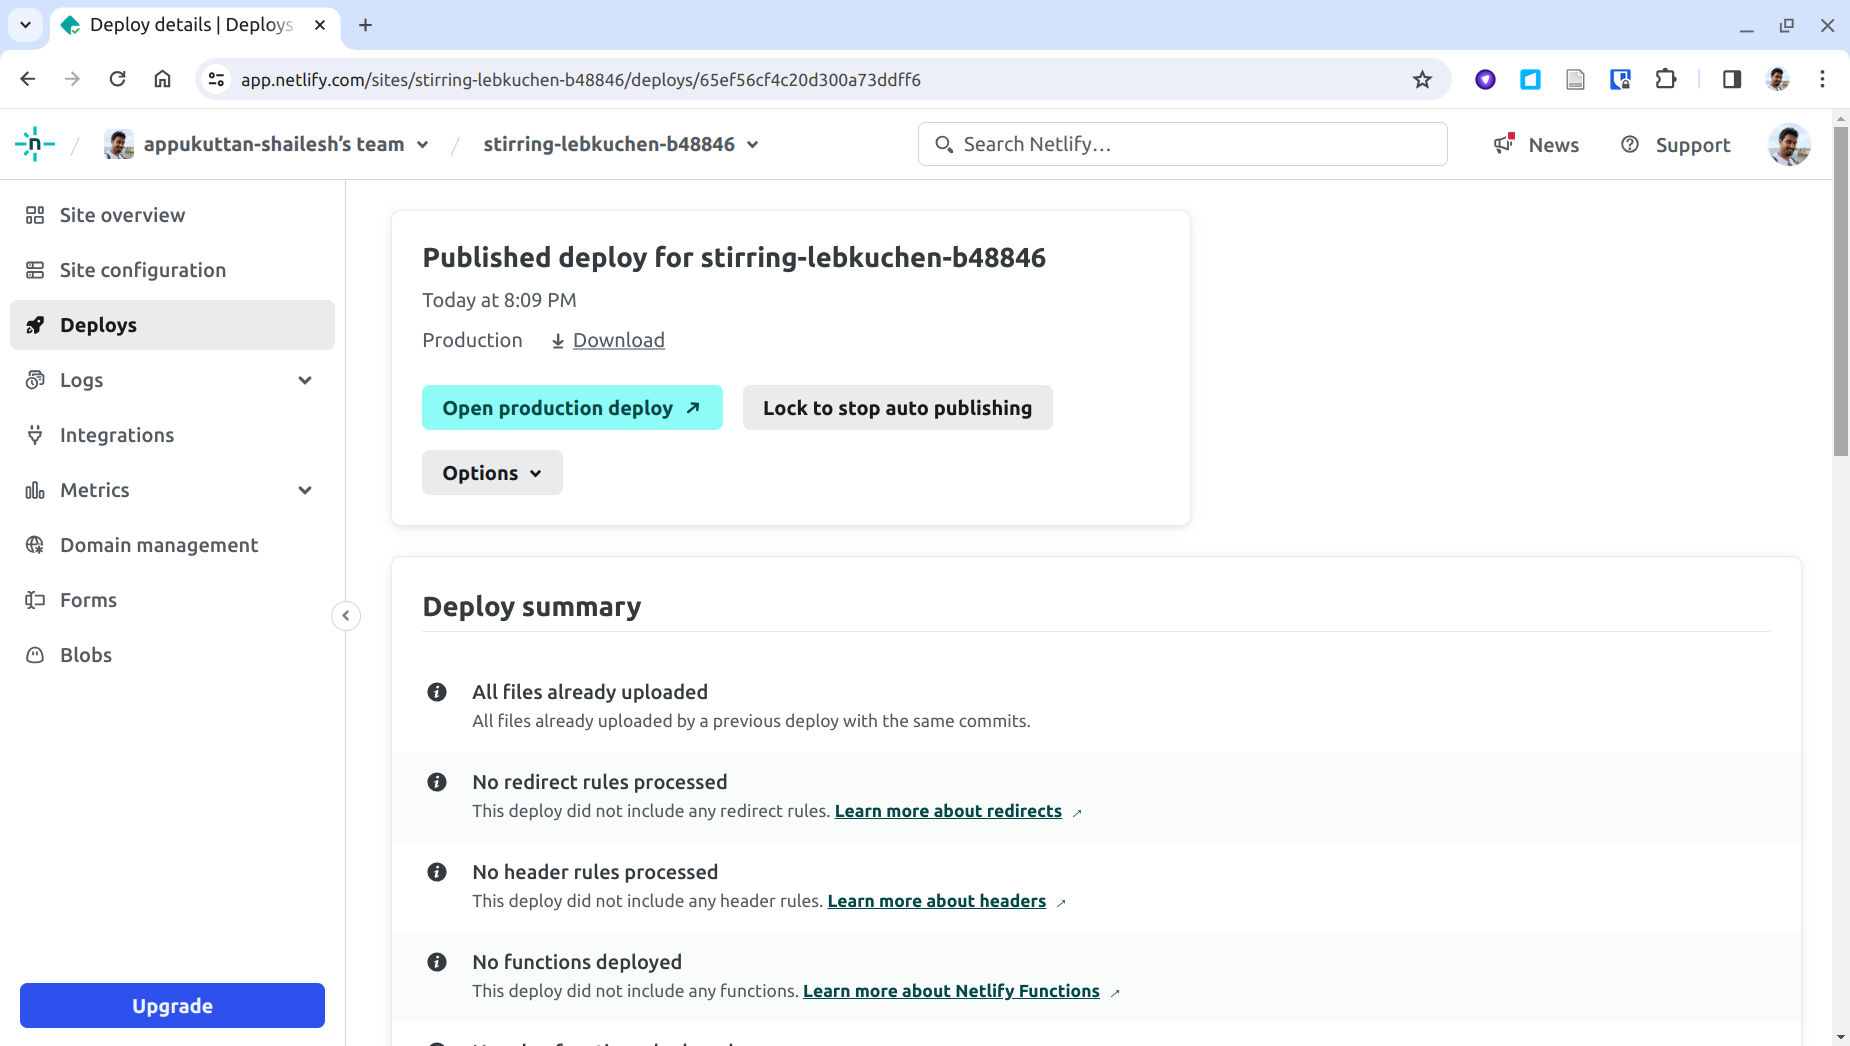This screenshot has height=1046, width=1850.
Task: Click the News megaphone icon
Action: tap(1504, 145)
